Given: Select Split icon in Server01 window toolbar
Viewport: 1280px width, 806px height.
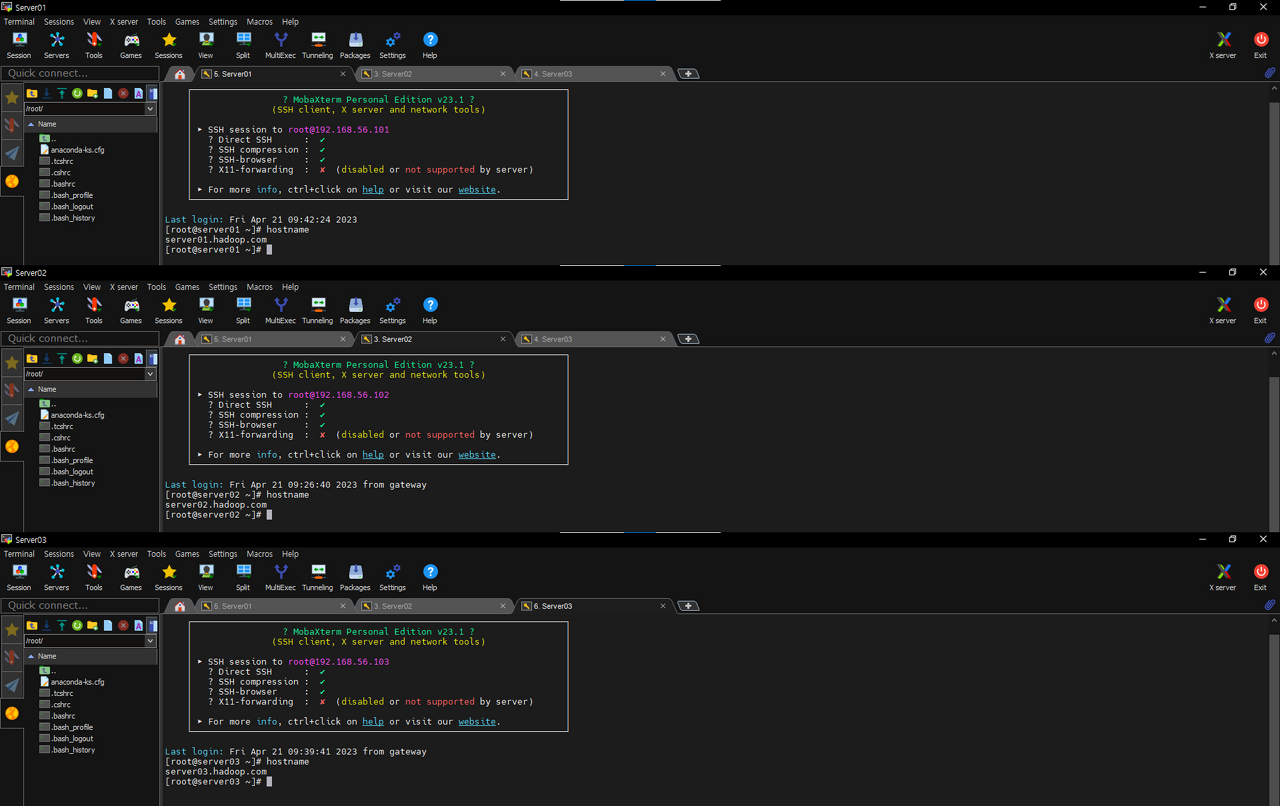Looking at the screenshot, I should tap(243, 45).
